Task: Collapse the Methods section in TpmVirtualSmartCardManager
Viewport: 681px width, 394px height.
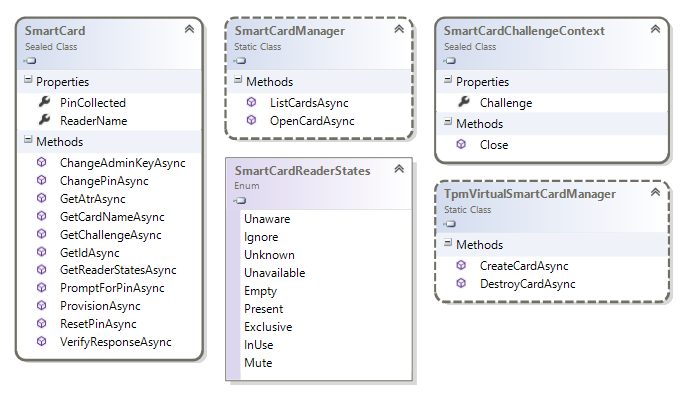Action: 448,242
